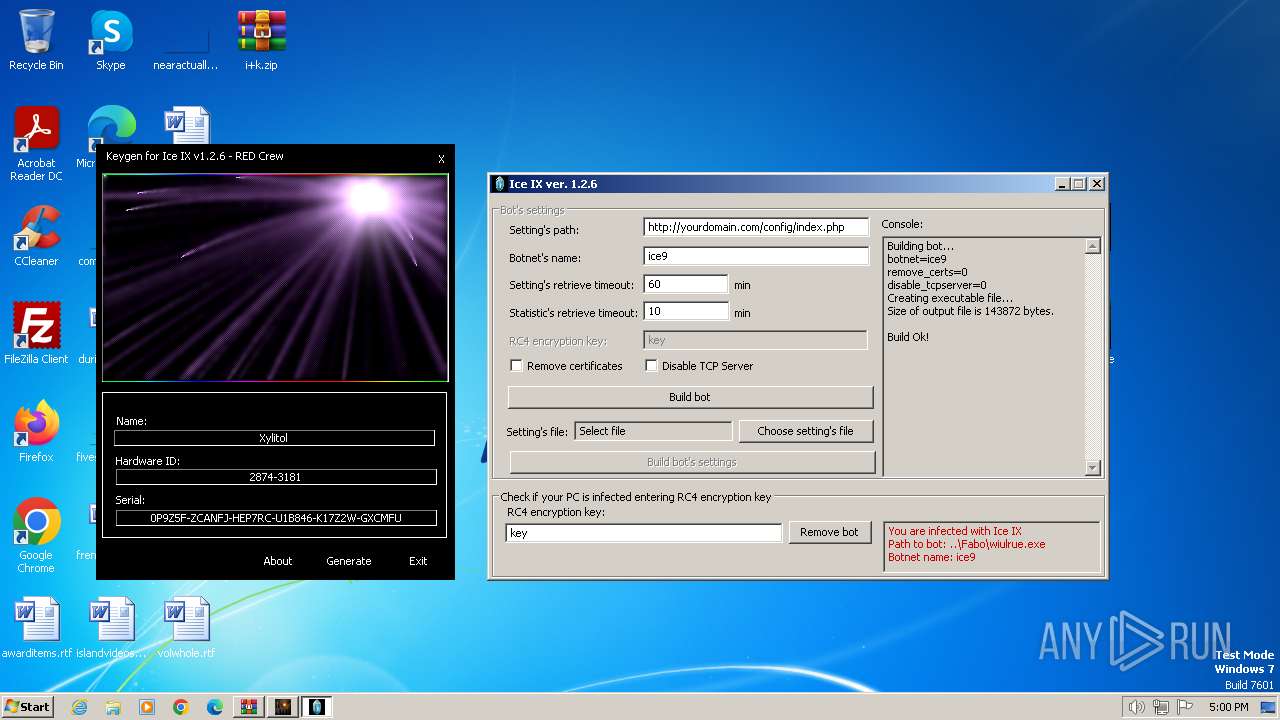1280x720 pixels.
Task: Close the keygen with the X
Action: coord(441,158)
